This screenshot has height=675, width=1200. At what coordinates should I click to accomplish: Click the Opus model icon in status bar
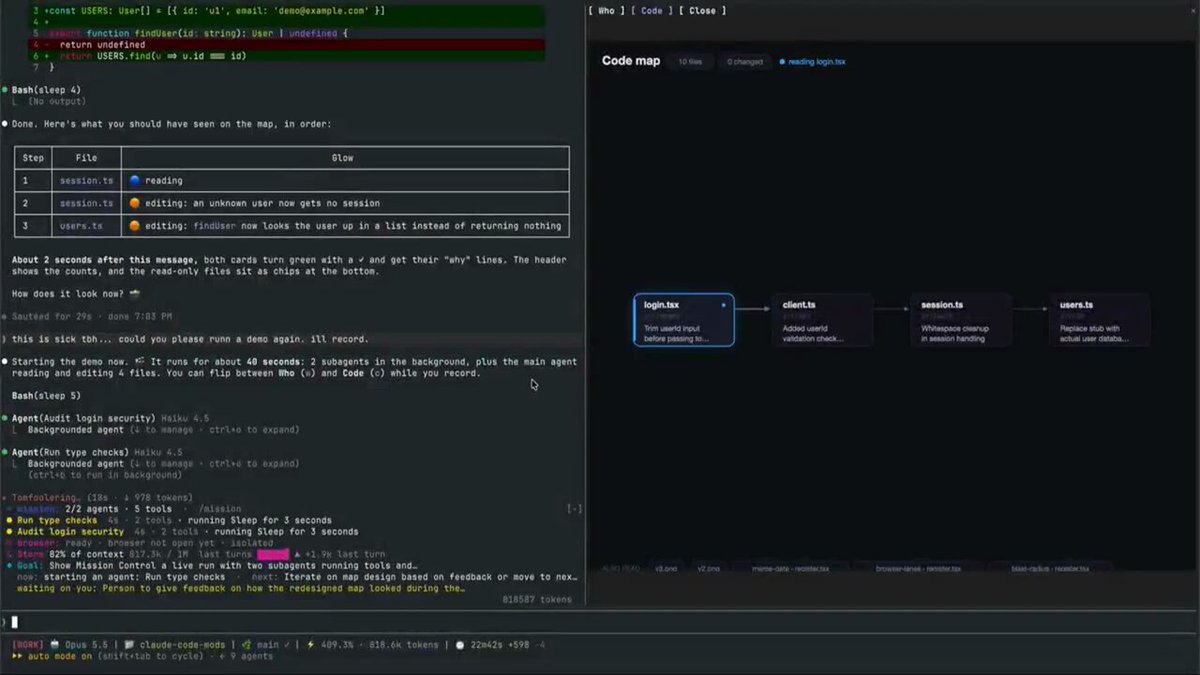tap(54, 645)
